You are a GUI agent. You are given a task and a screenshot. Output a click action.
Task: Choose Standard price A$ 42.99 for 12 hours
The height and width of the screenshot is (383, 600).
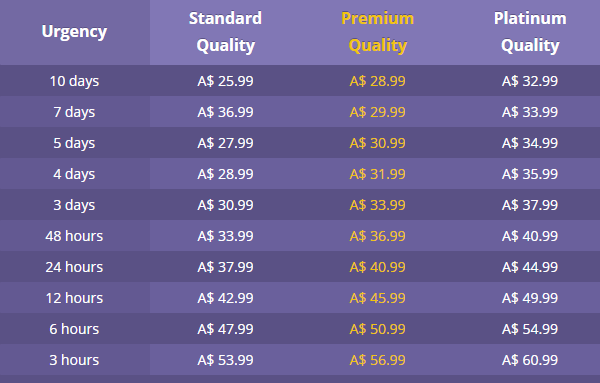click(225, 298)
